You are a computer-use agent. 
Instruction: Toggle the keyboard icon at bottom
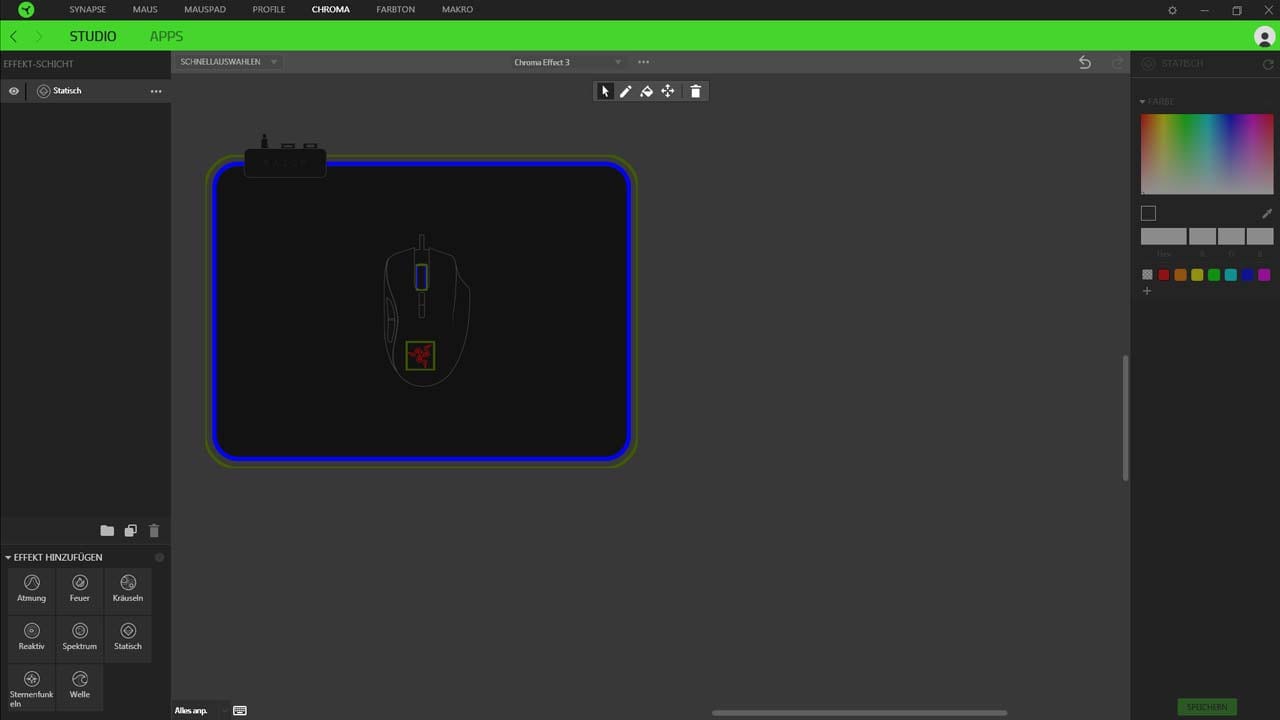click(240, 710)
